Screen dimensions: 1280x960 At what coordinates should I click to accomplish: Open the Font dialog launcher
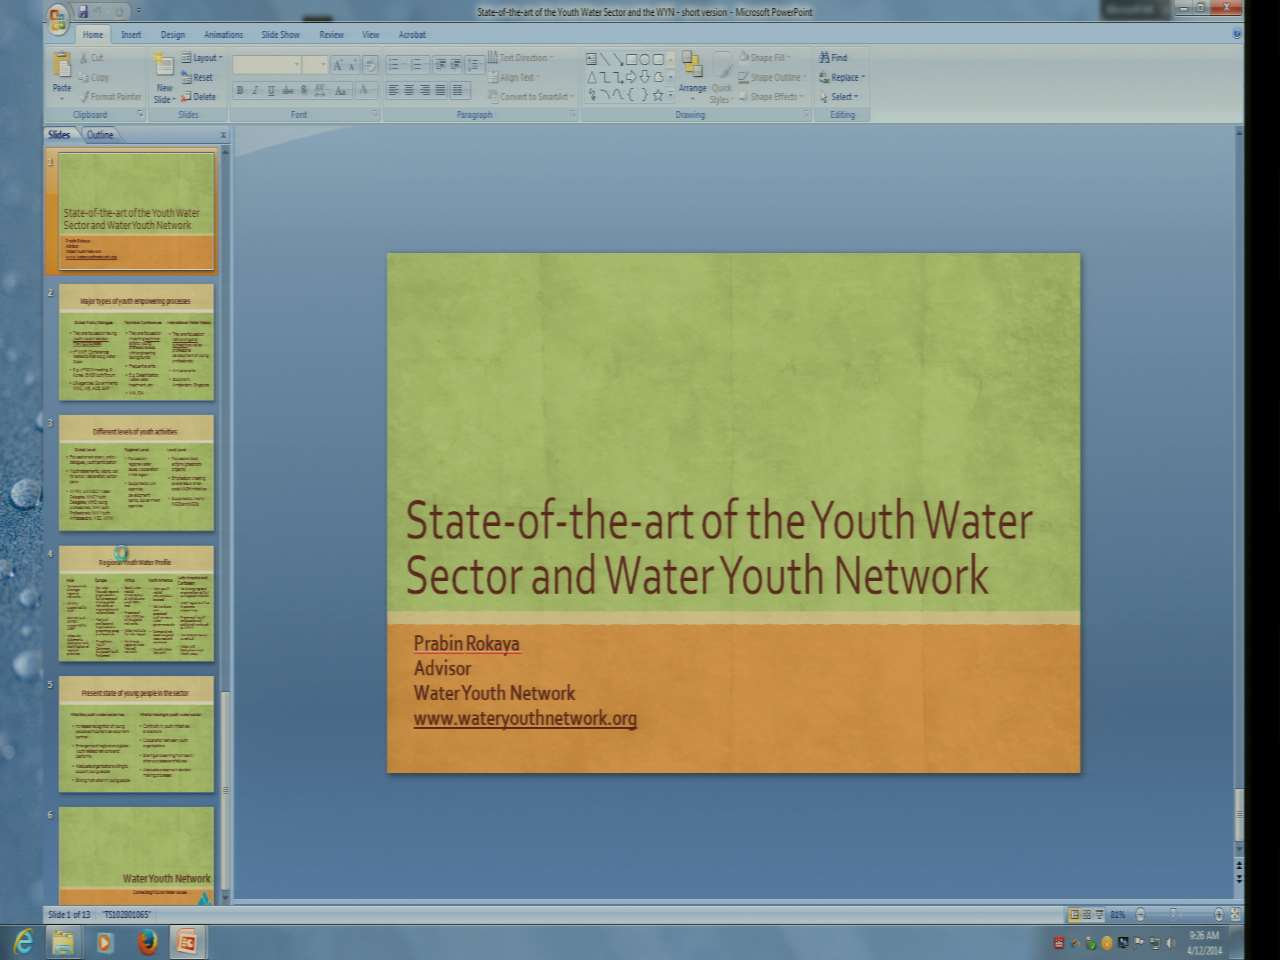coord(375,114)
